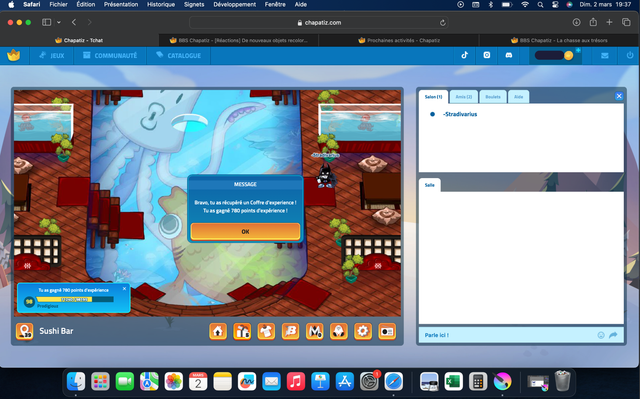
Task: Open Calculator from the Dock
Action: coord(478,382)
